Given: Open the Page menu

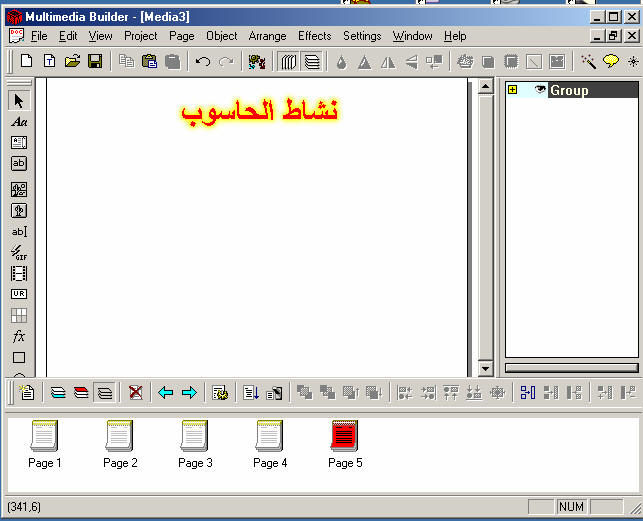Looking at the screenshot, I should [182, 36].
